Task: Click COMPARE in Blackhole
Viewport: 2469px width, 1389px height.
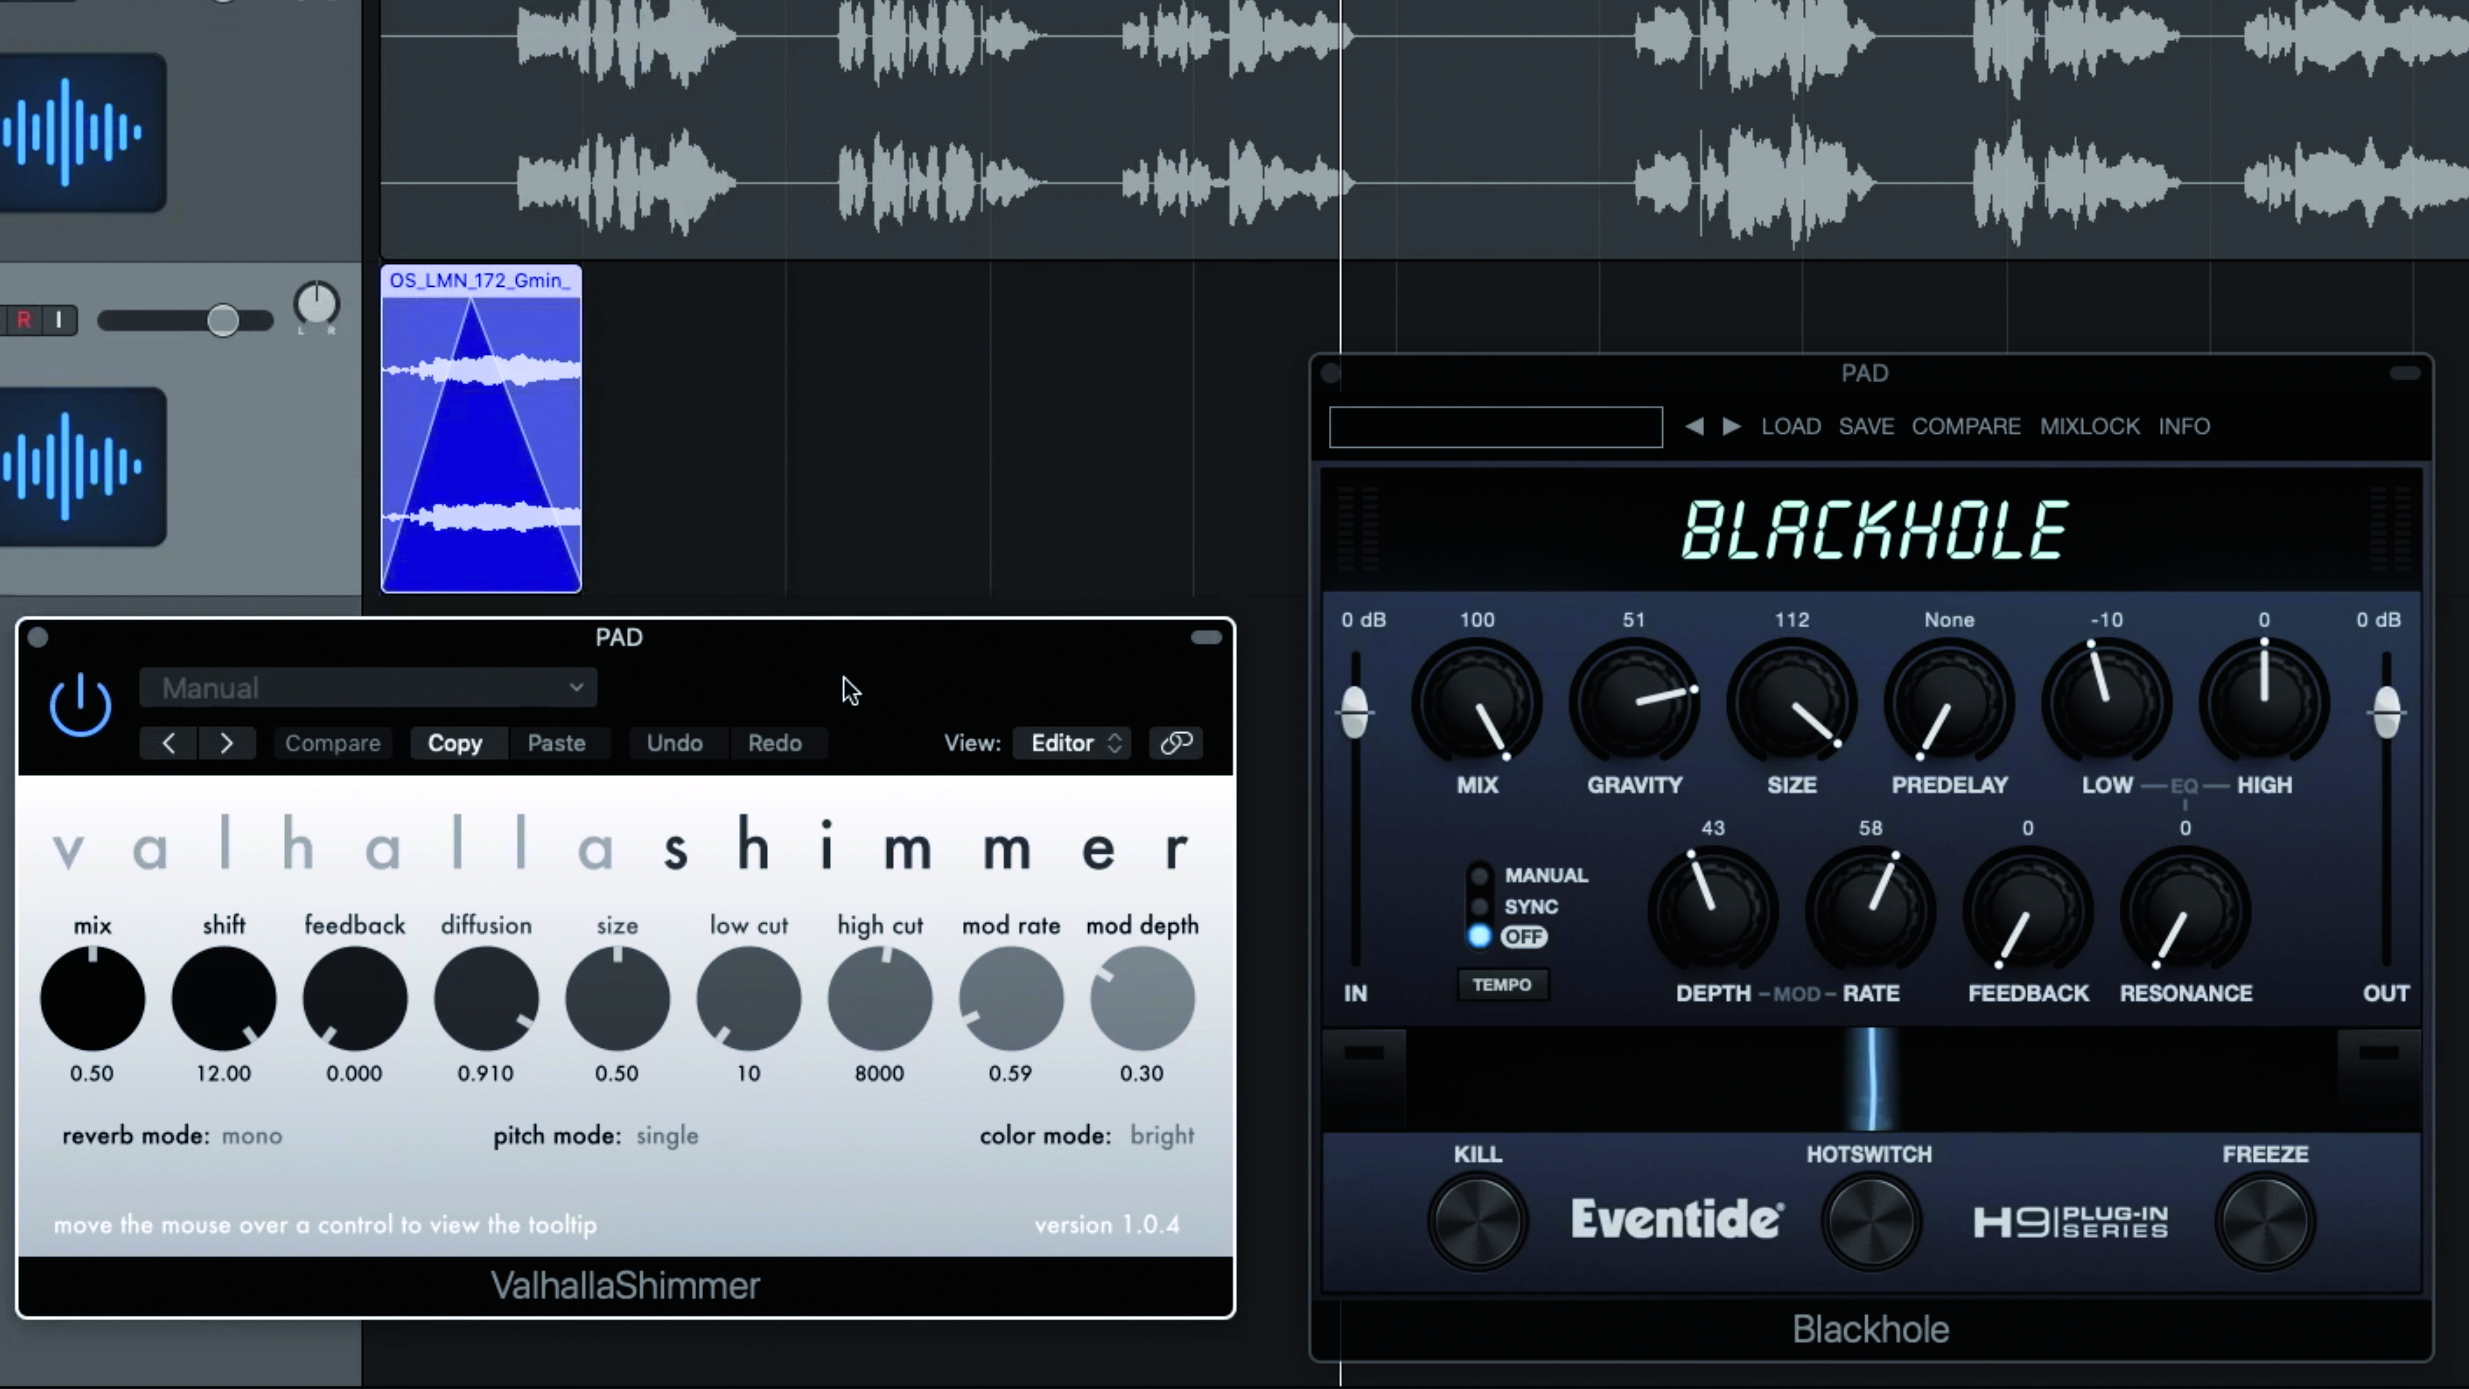Action: coord(1966,427)
